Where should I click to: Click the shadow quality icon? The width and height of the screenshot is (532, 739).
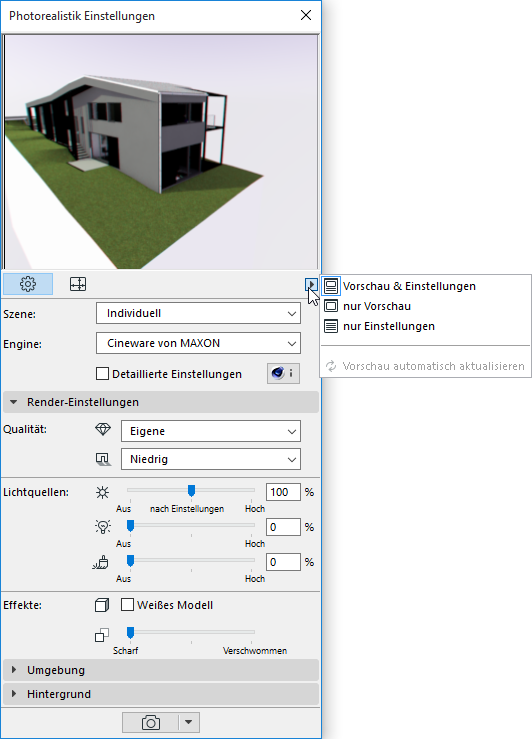(103, 459)
